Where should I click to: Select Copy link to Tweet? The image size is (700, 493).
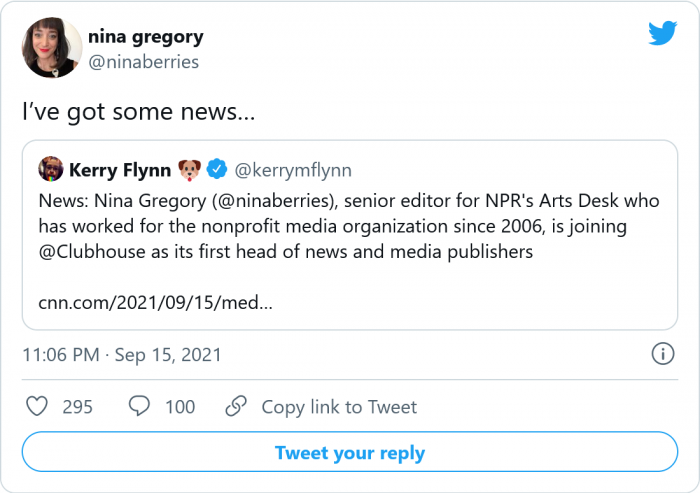[339, 407]
